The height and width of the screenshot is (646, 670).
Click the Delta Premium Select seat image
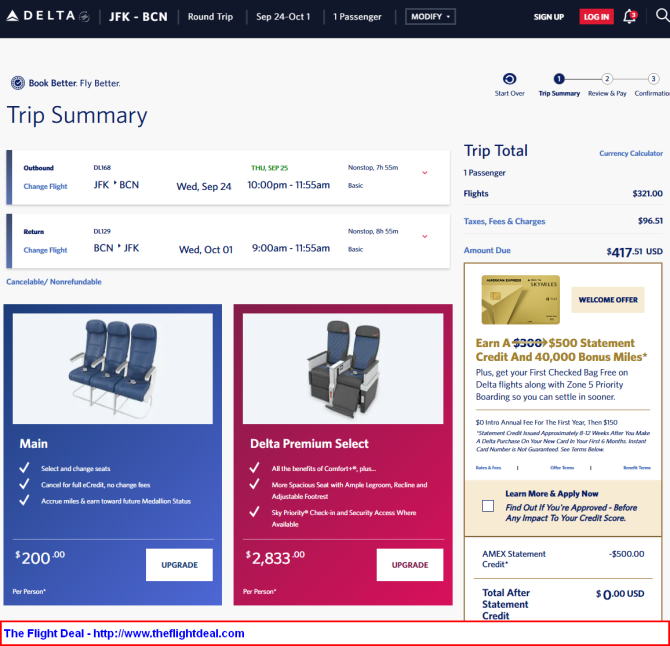(x=343, y=369)
